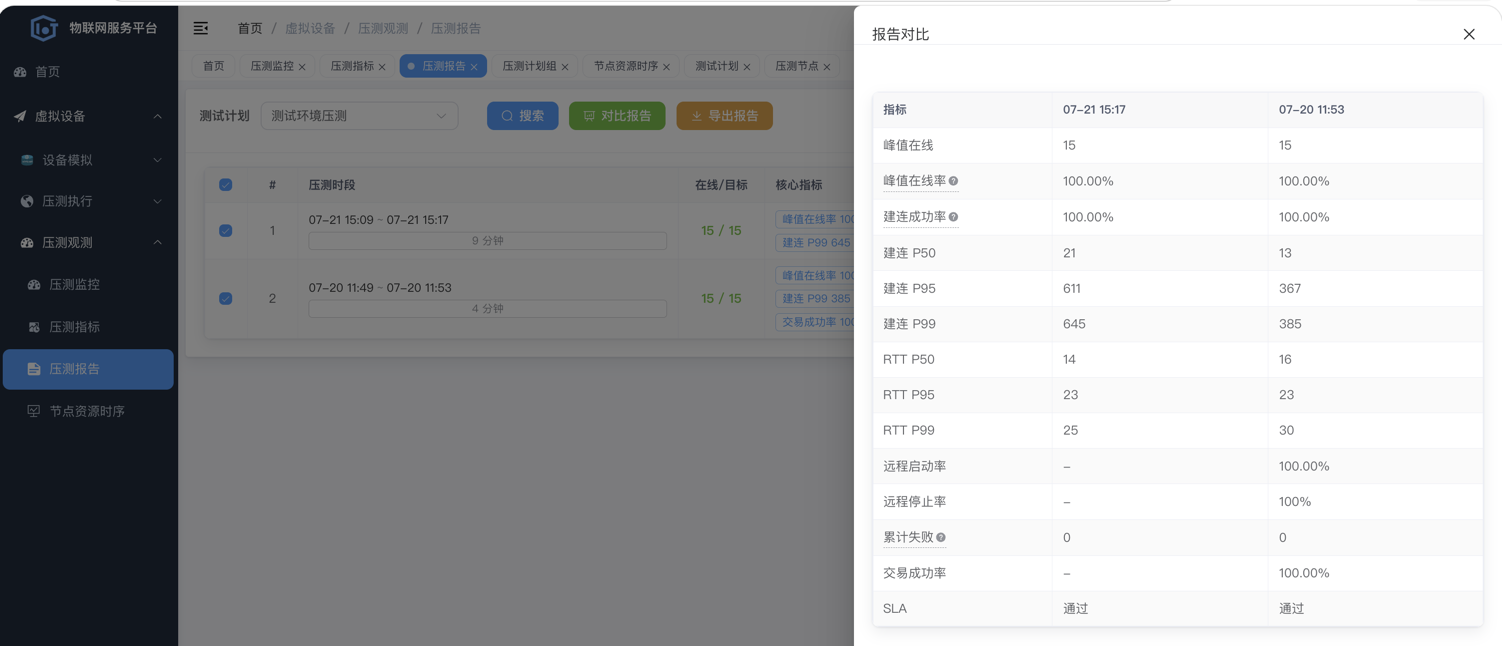Click the 设备模拟 database icon
Viewport: 1502px width, 646px height.
(x=27, y=160)
